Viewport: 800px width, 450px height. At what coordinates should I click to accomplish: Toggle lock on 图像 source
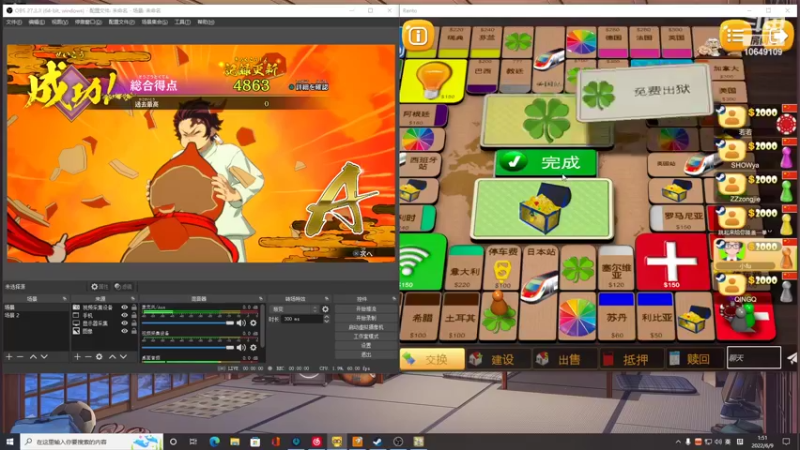pyautogui.click(x=134, y=331)
